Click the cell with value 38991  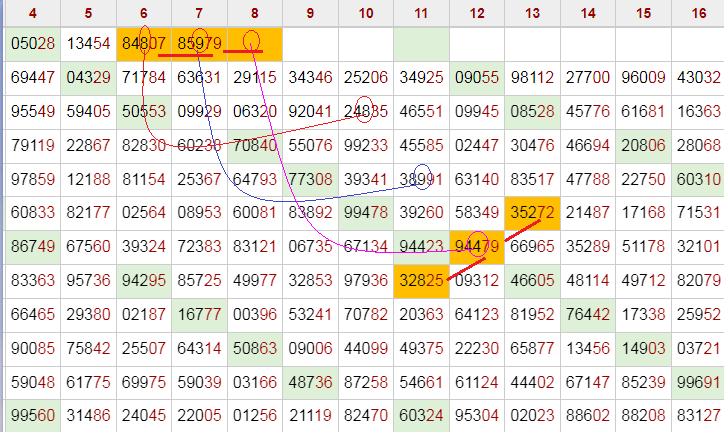tap(421, 178)
